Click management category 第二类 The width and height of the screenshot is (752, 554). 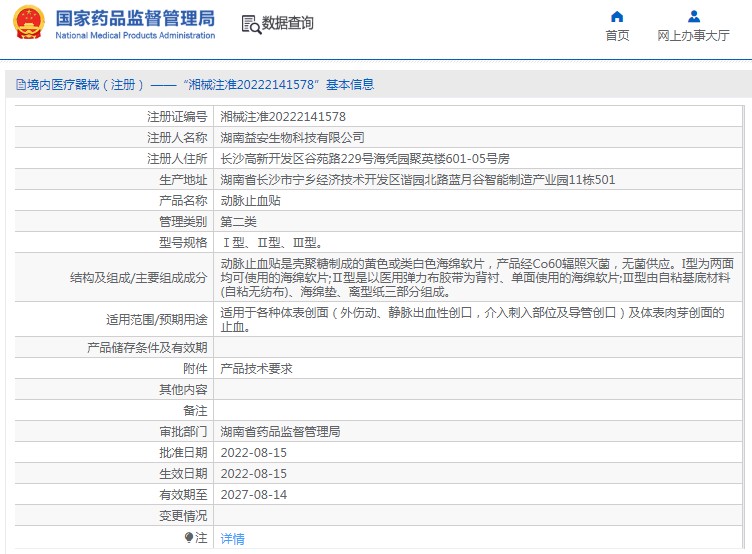point(238,222)
